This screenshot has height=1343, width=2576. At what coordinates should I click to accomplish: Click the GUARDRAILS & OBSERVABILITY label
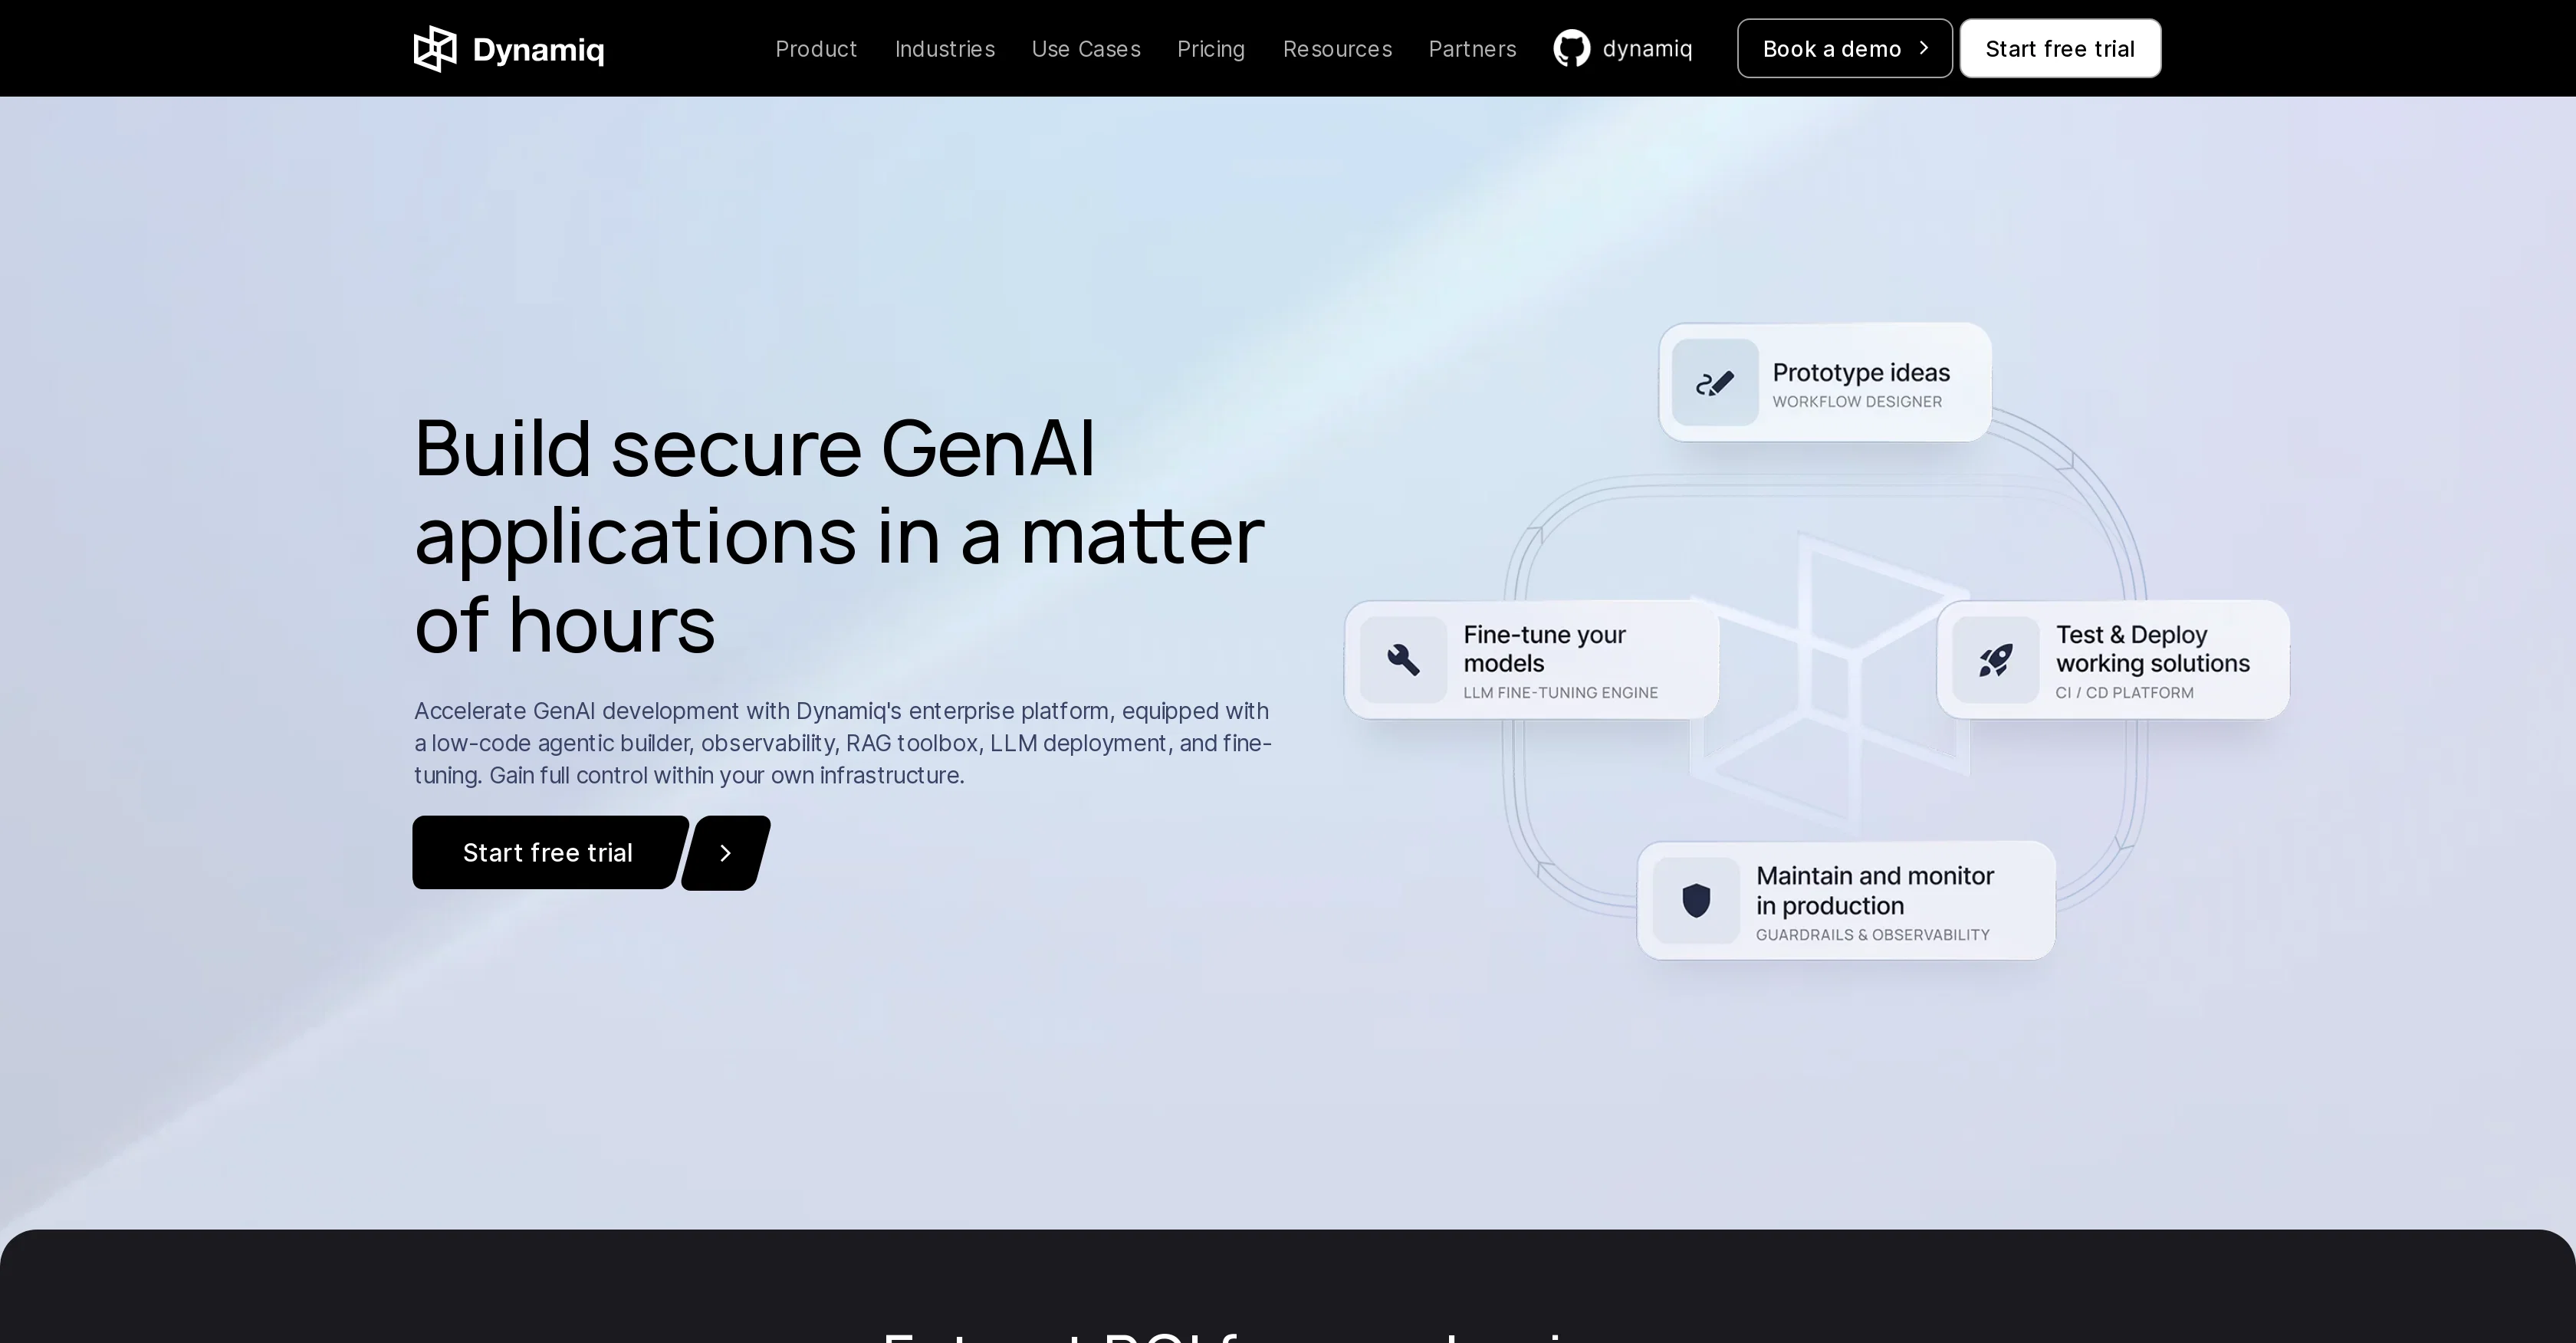tap(1872, 935)
